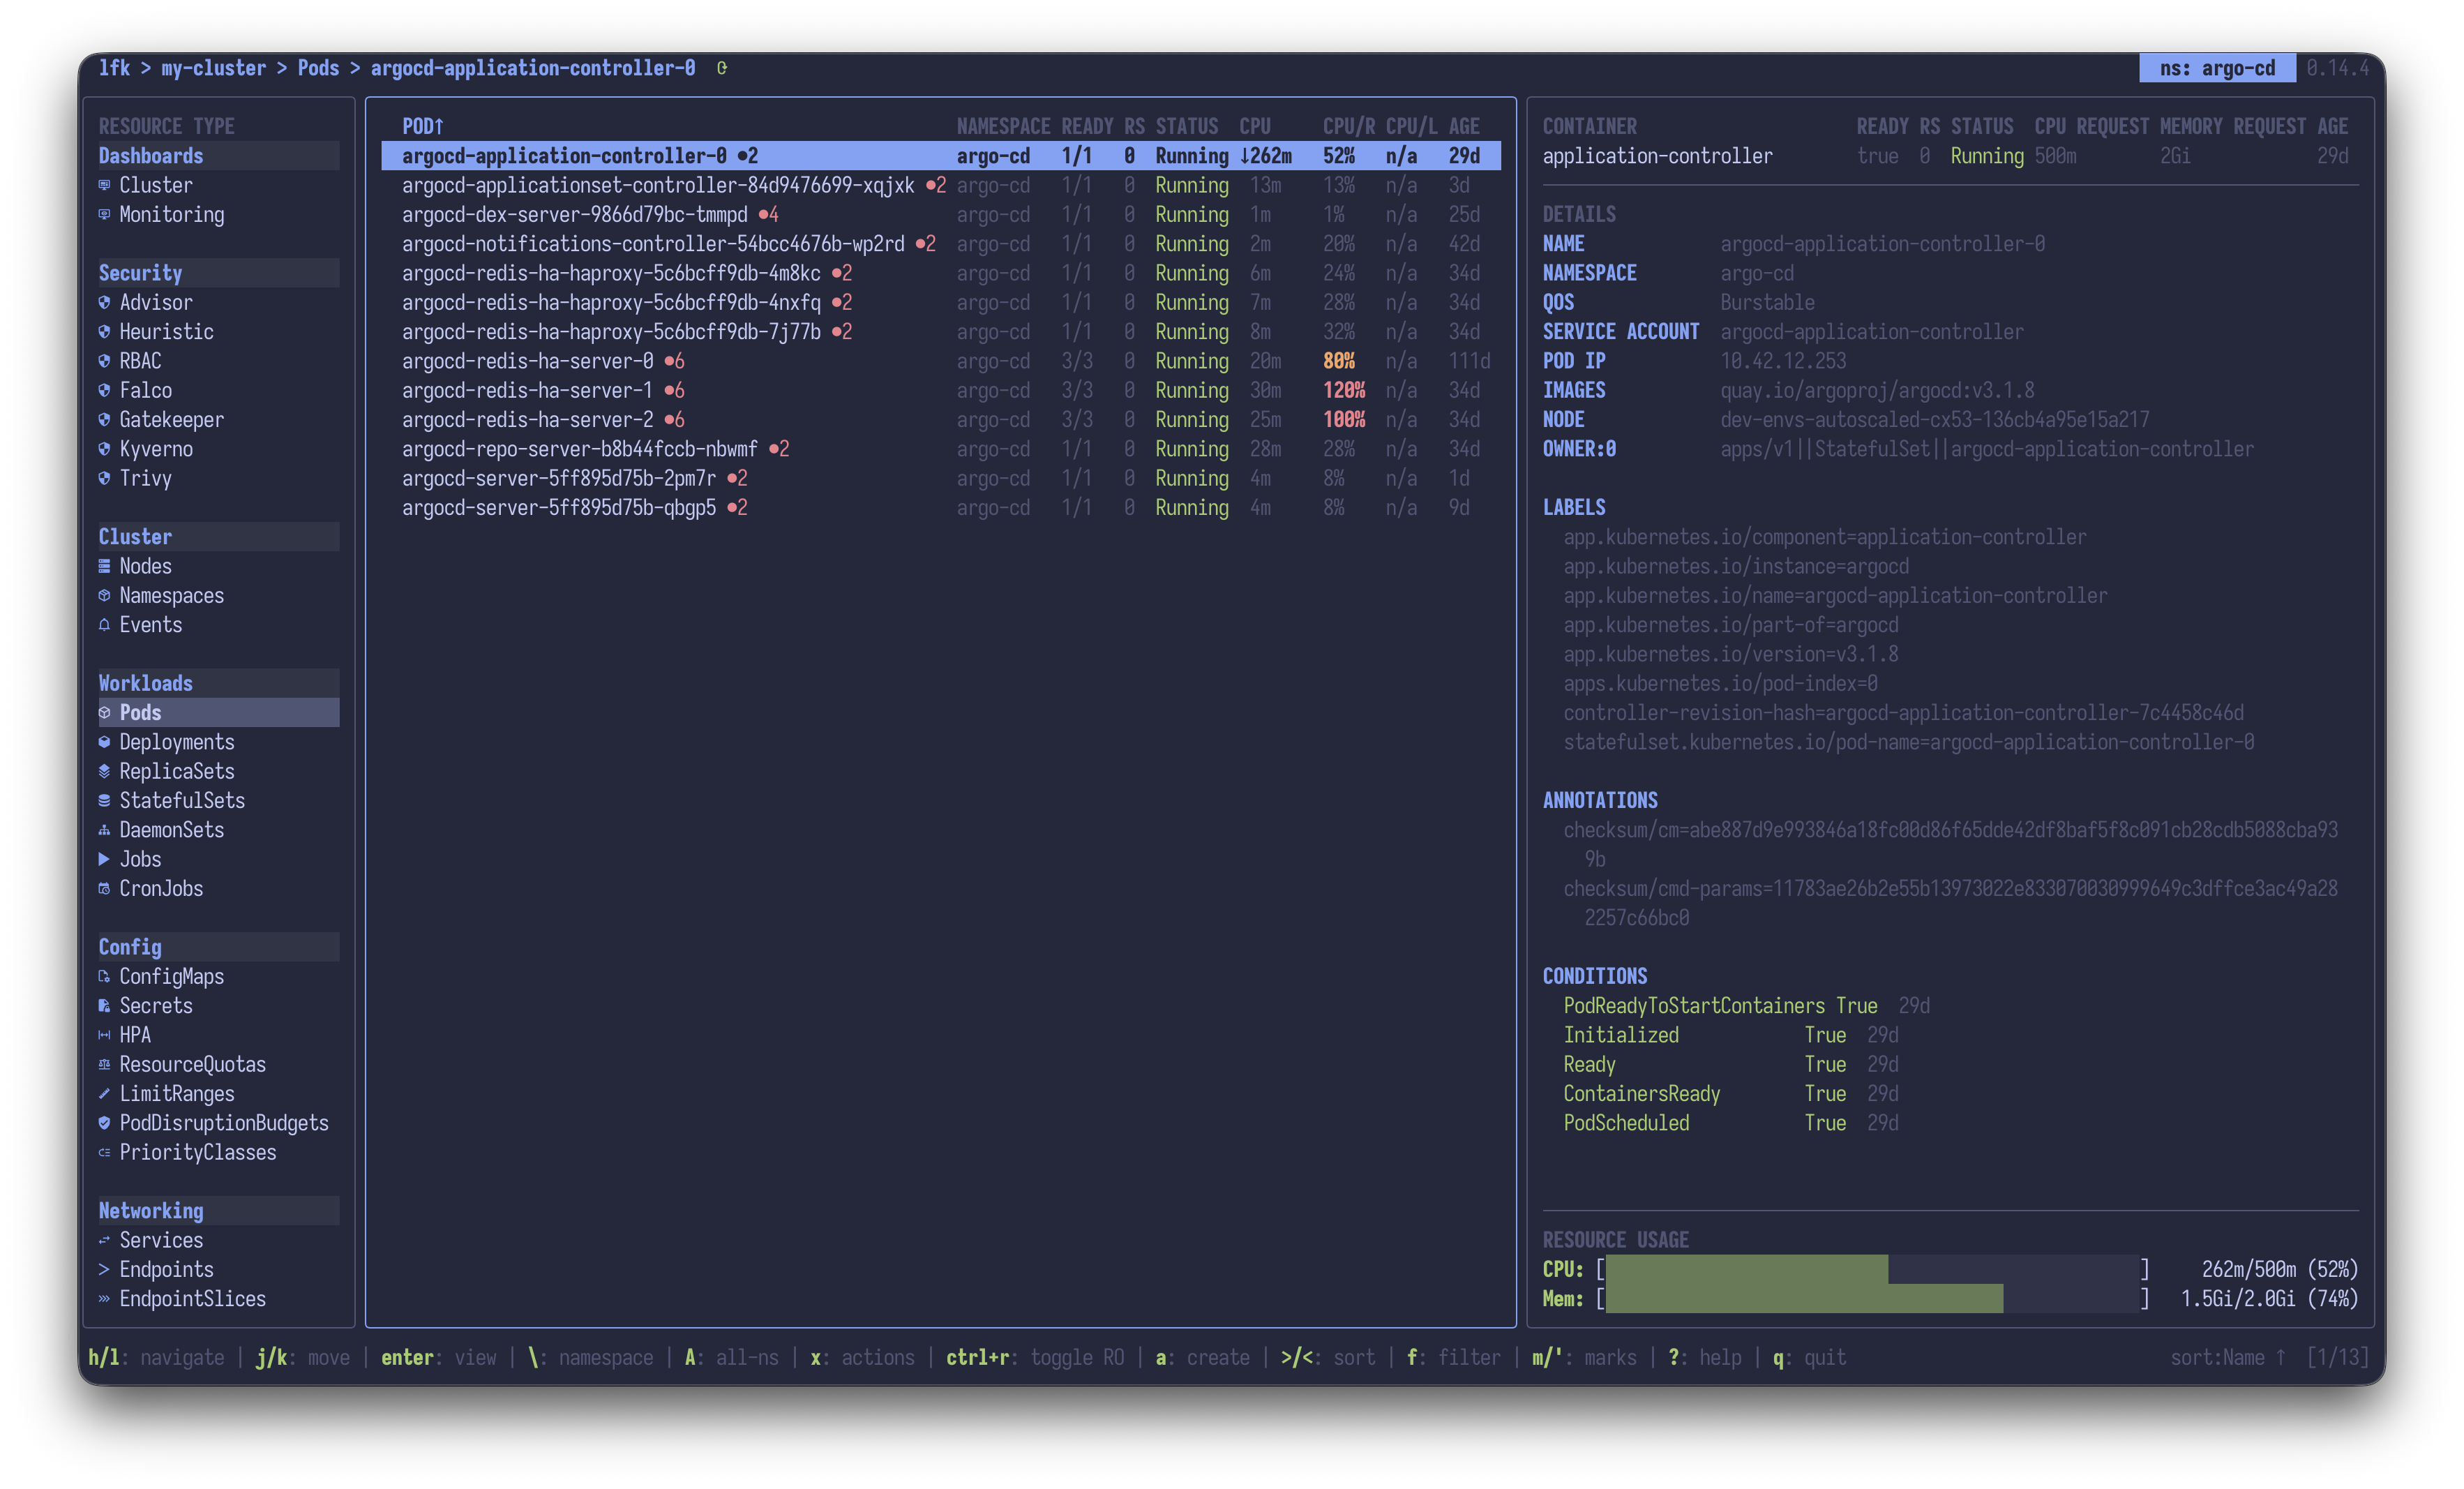Click the ReplicaSets stack icon

pyautogui.click(x=104, y=771)
